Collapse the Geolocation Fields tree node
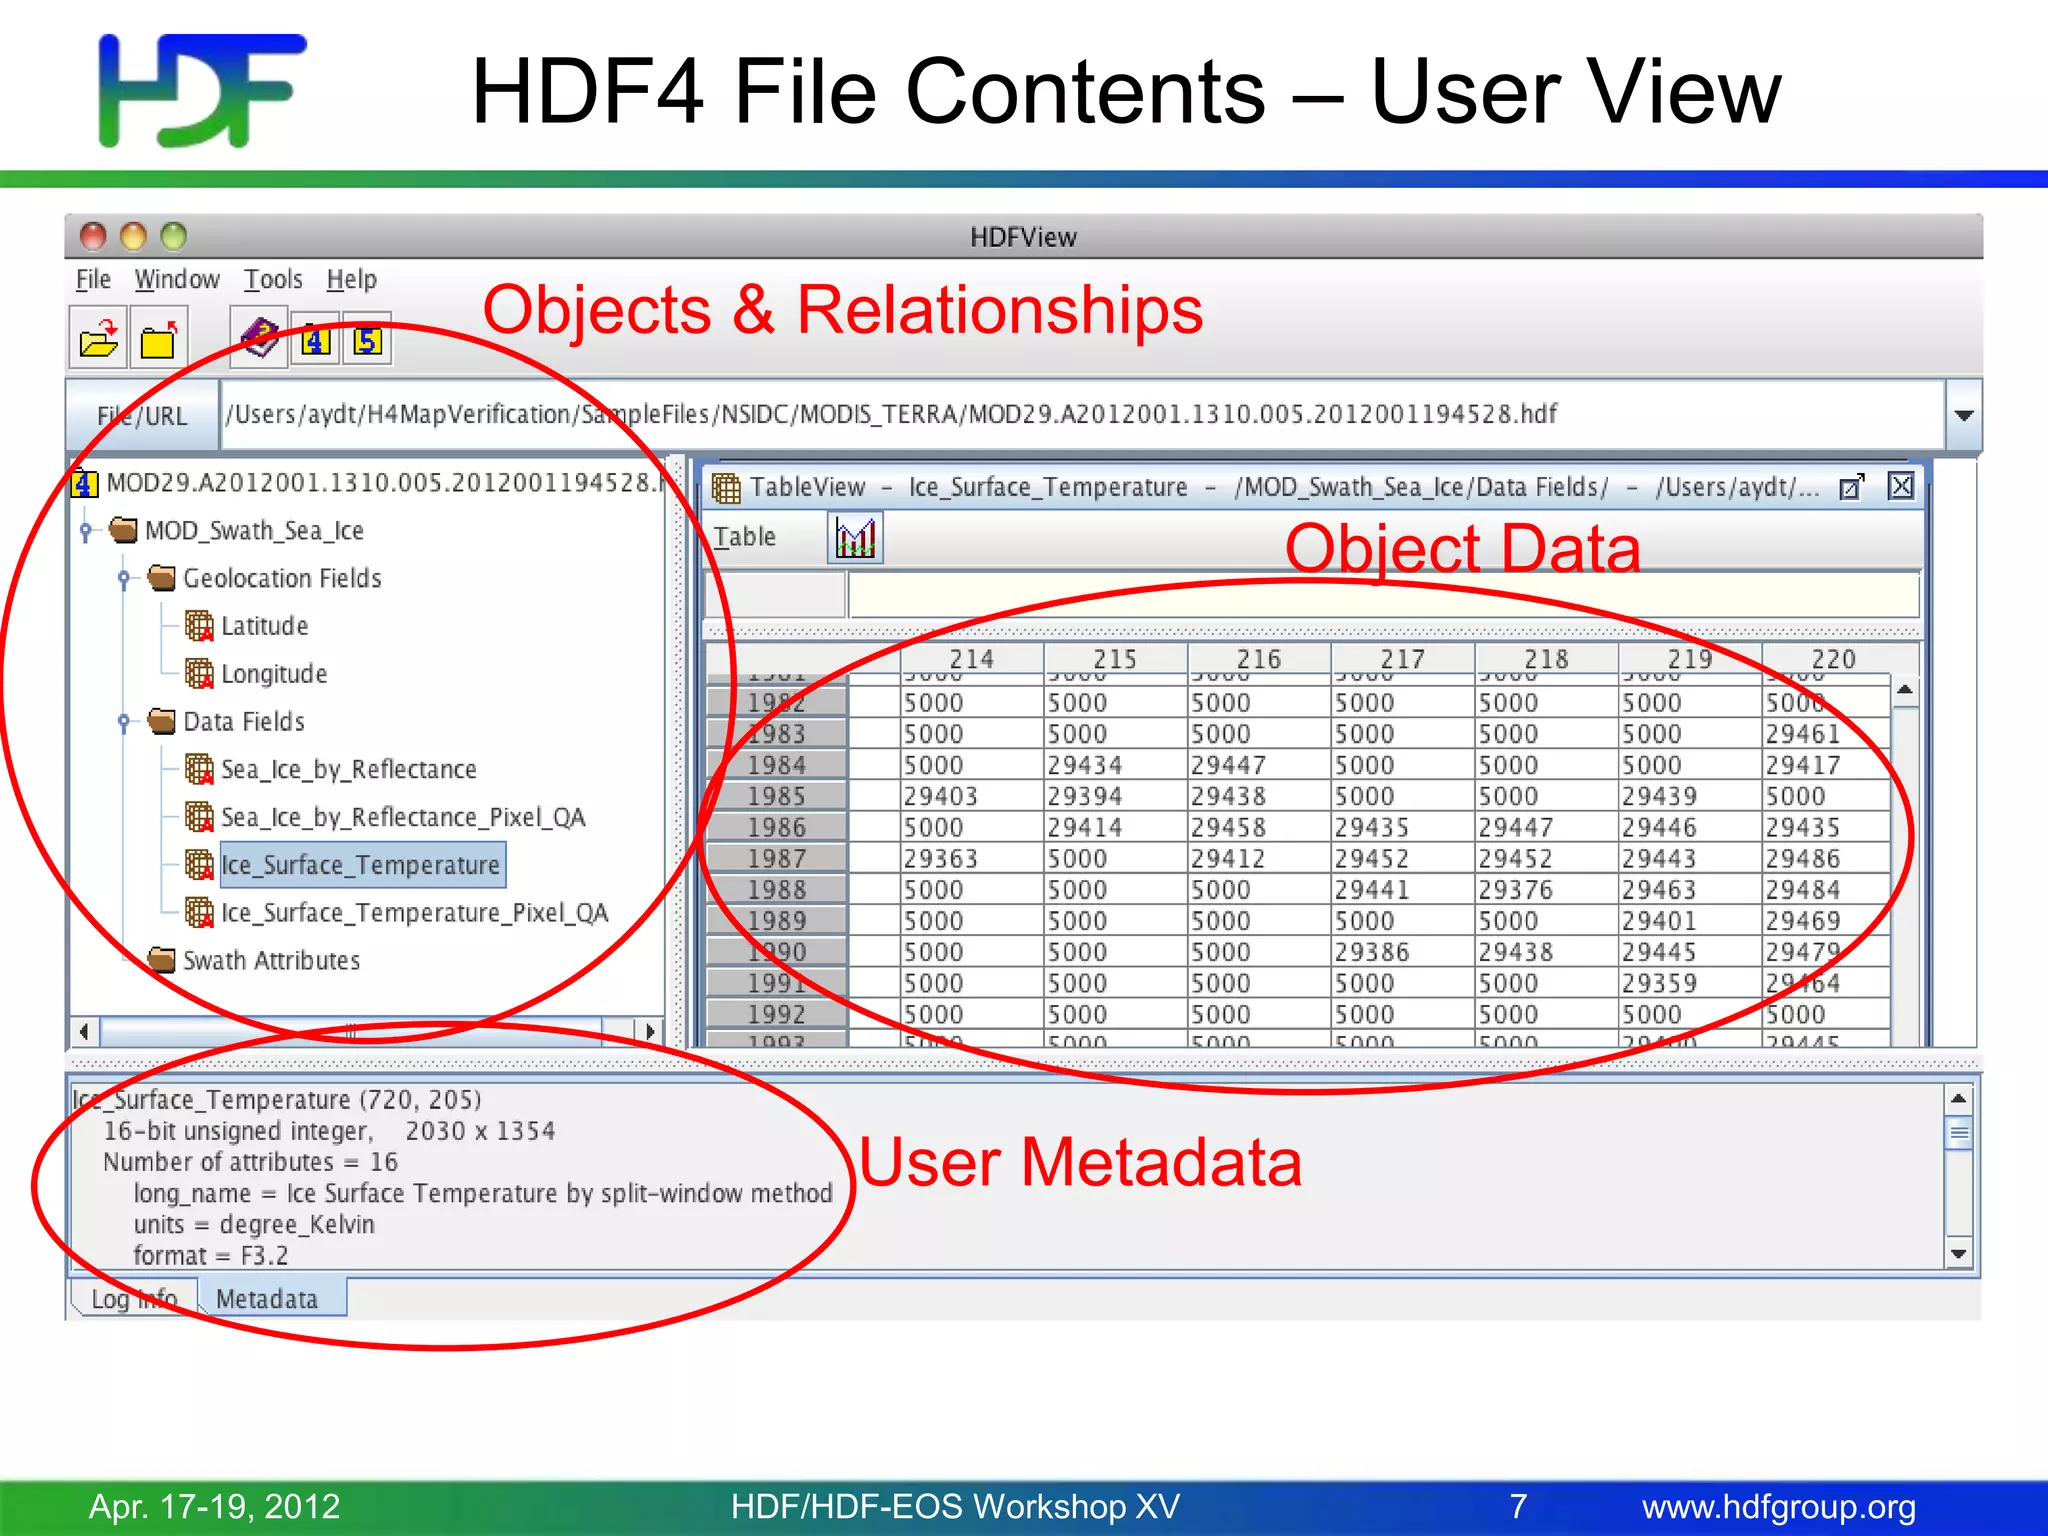This screenshot has width=2048, height=1536. pos(124,579)
